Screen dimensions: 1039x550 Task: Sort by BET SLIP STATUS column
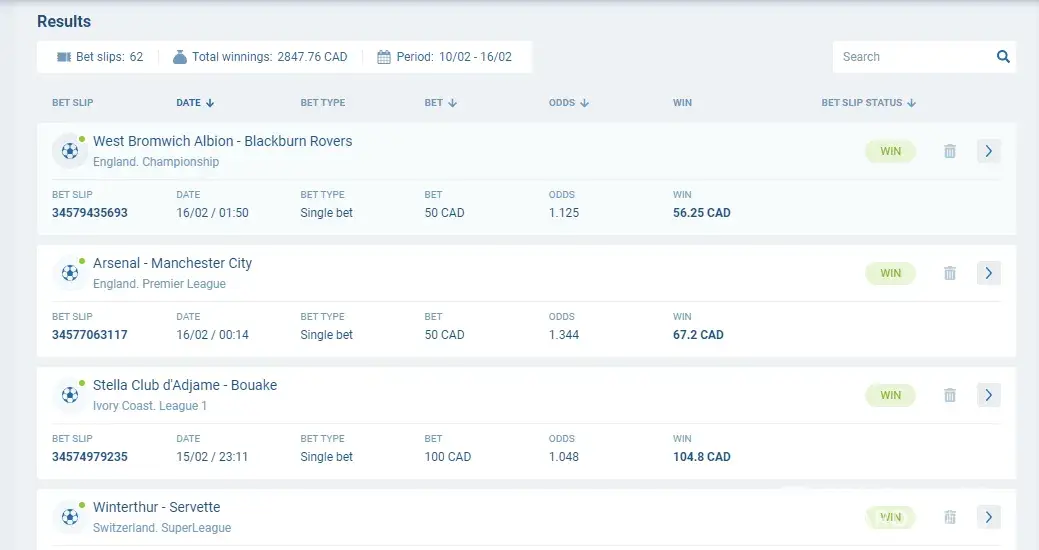point(868,103)
